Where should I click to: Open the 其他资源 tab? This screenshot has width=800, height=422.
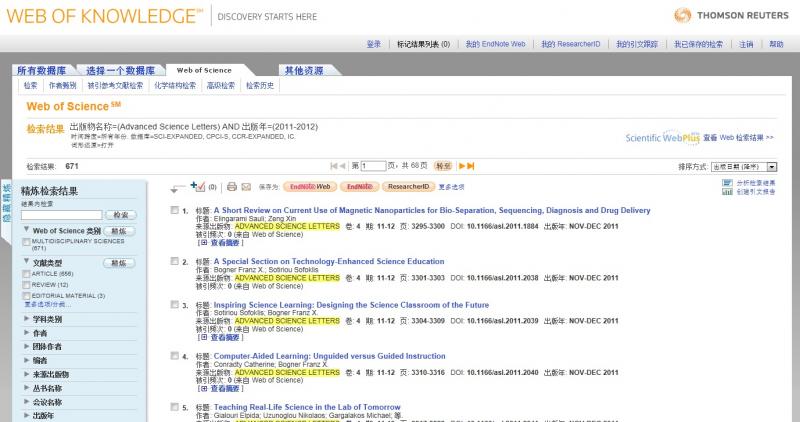coord(304,70)
